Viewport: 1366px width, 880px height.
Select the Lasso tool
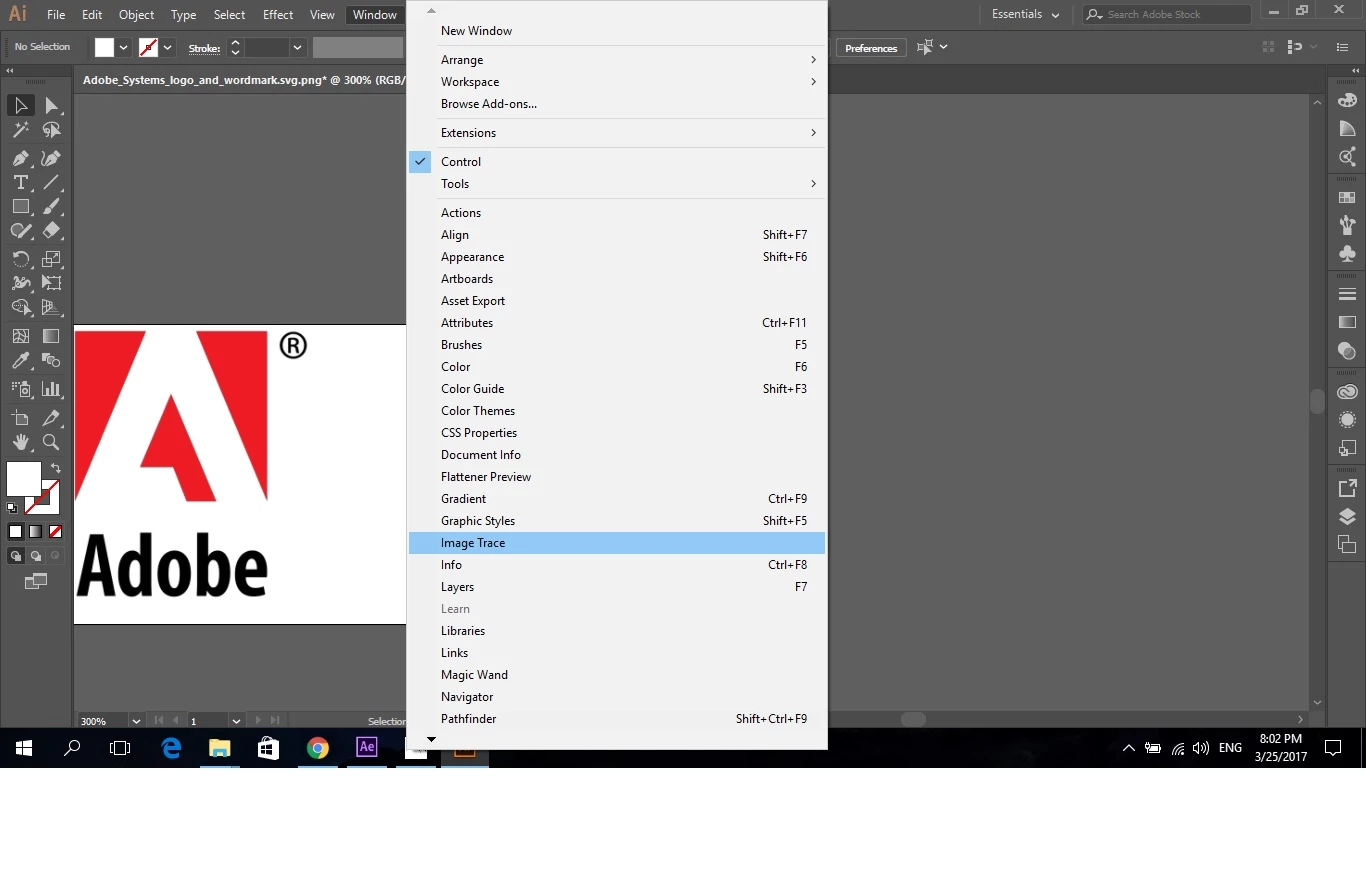tap(51, 129)
